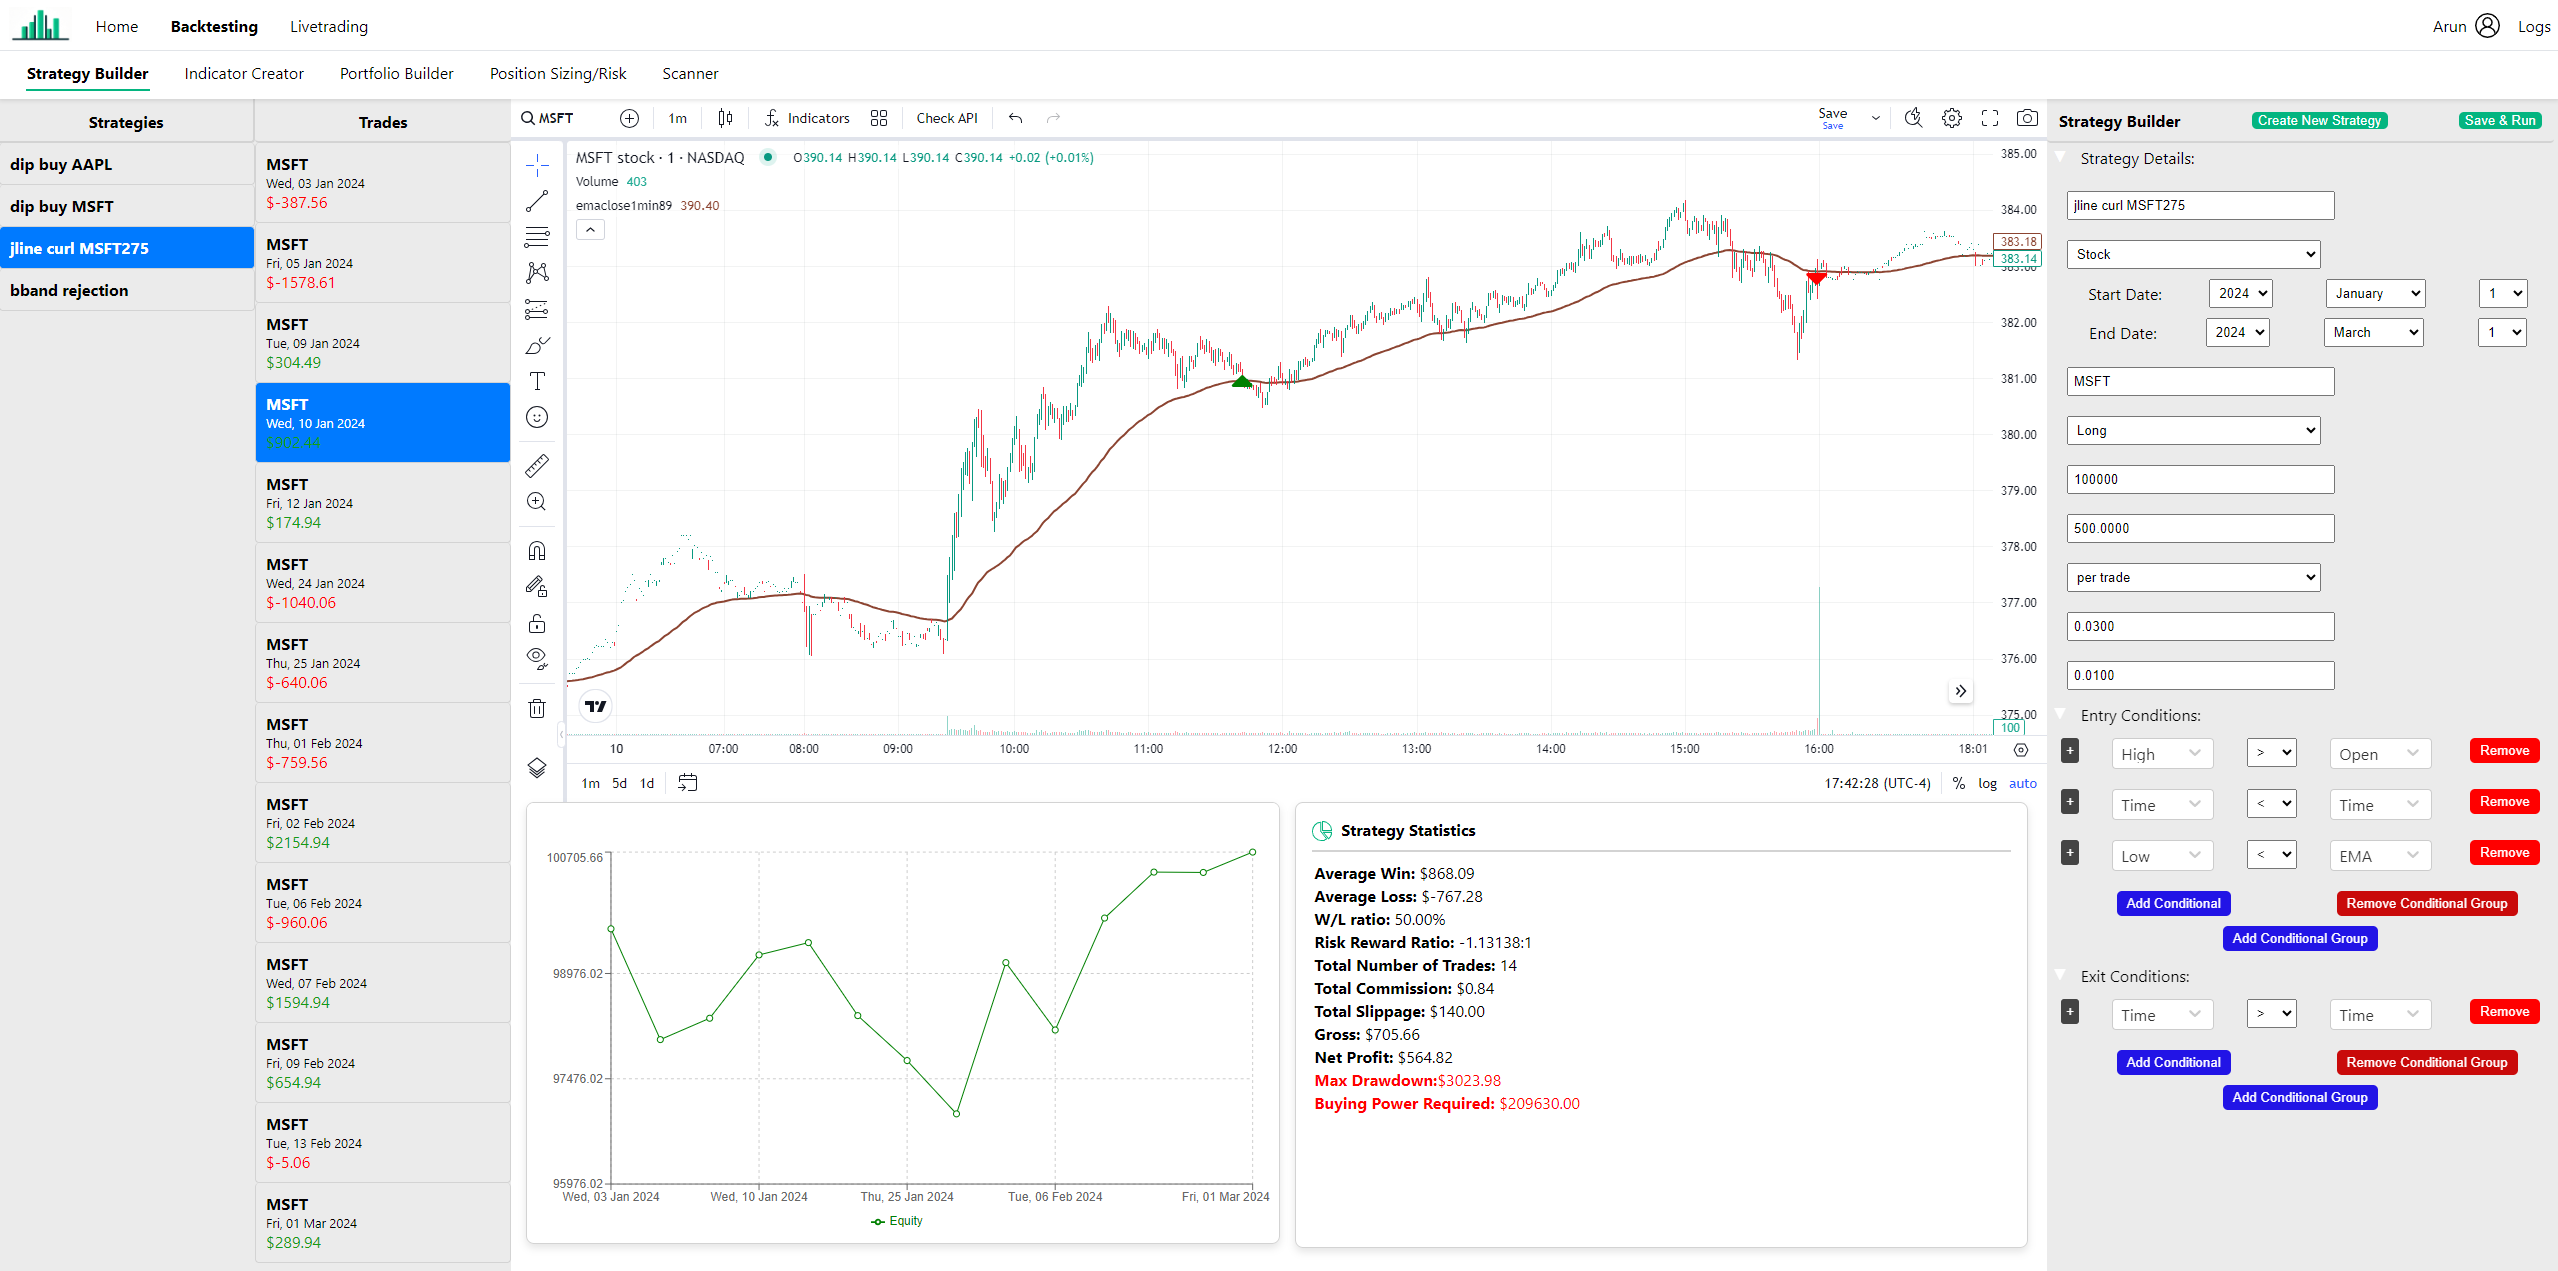Select the brush drawing tool
2558x1271 pixels.
(537, 345)
